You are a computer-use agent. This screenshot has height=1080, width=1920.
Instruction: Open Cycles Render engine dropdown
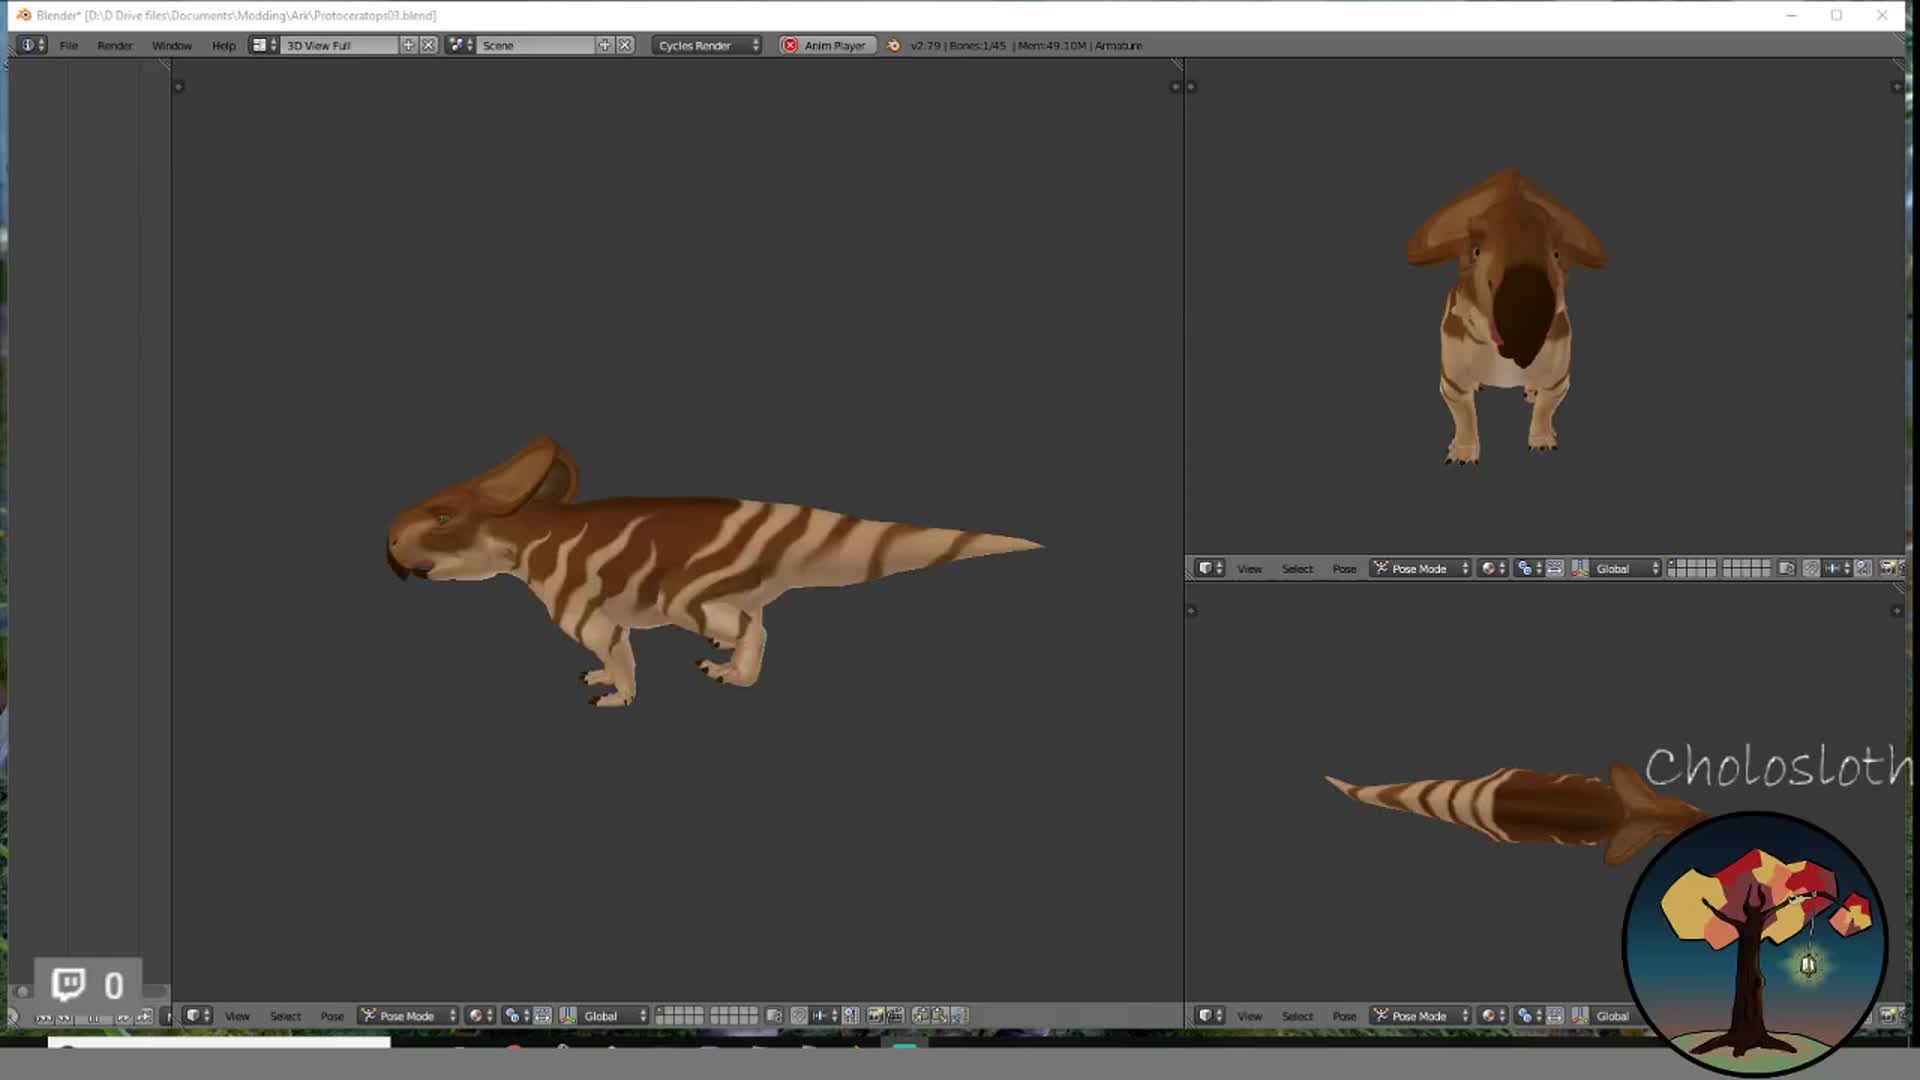click(x=708, y=45)
